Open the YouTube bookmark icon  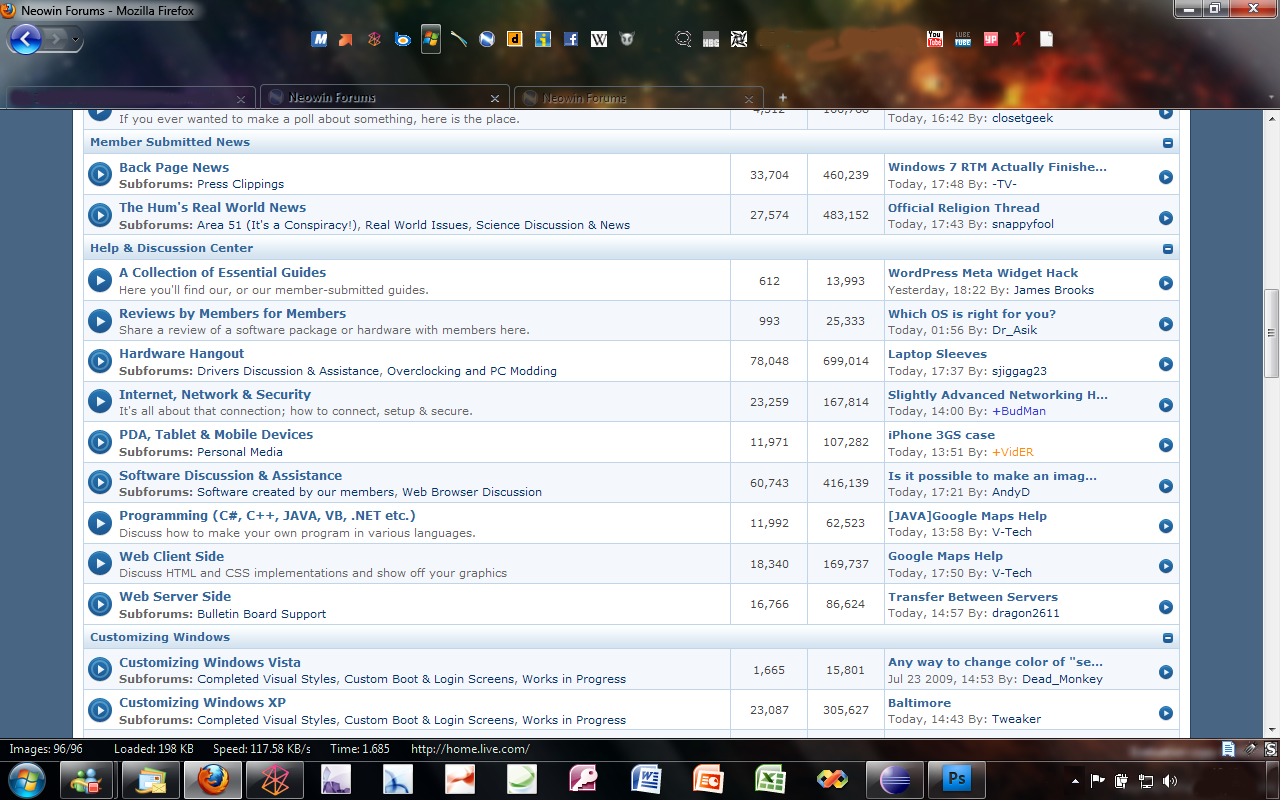pyautogui.click(x=934, y=38)
